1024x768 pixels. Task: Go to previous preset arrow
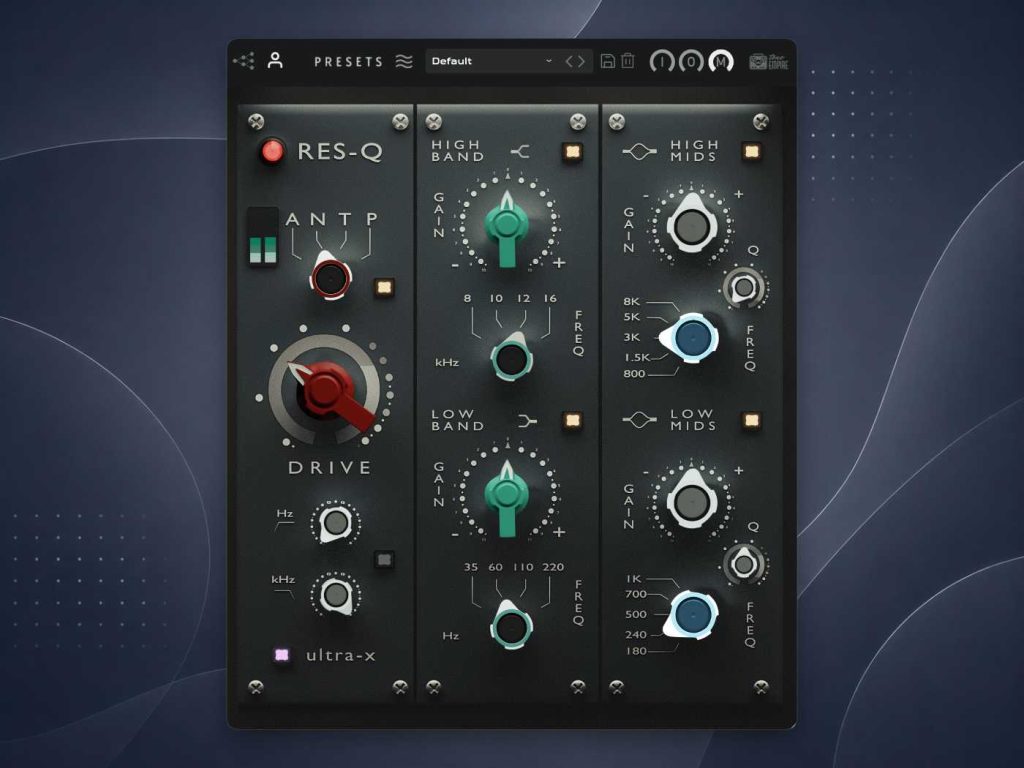(x=569, y=61)
